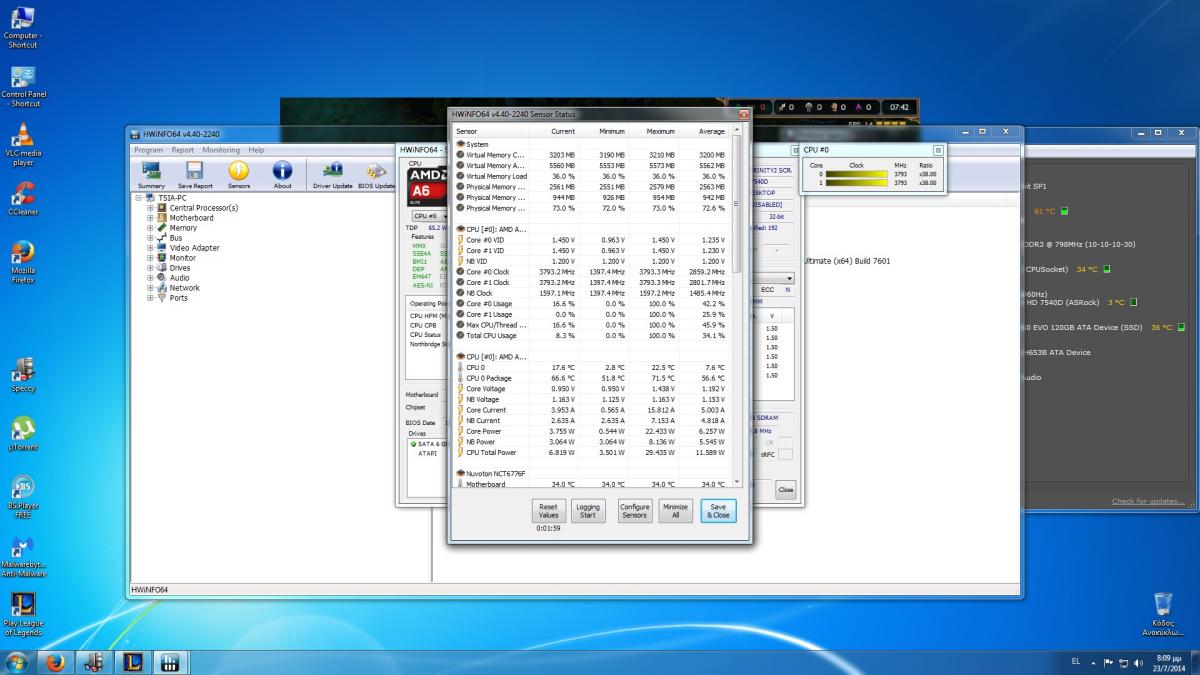This screenshot has width=1200, height=675.
Task: Click the Core 1 clock bar
Action: [x=857, y=183]
